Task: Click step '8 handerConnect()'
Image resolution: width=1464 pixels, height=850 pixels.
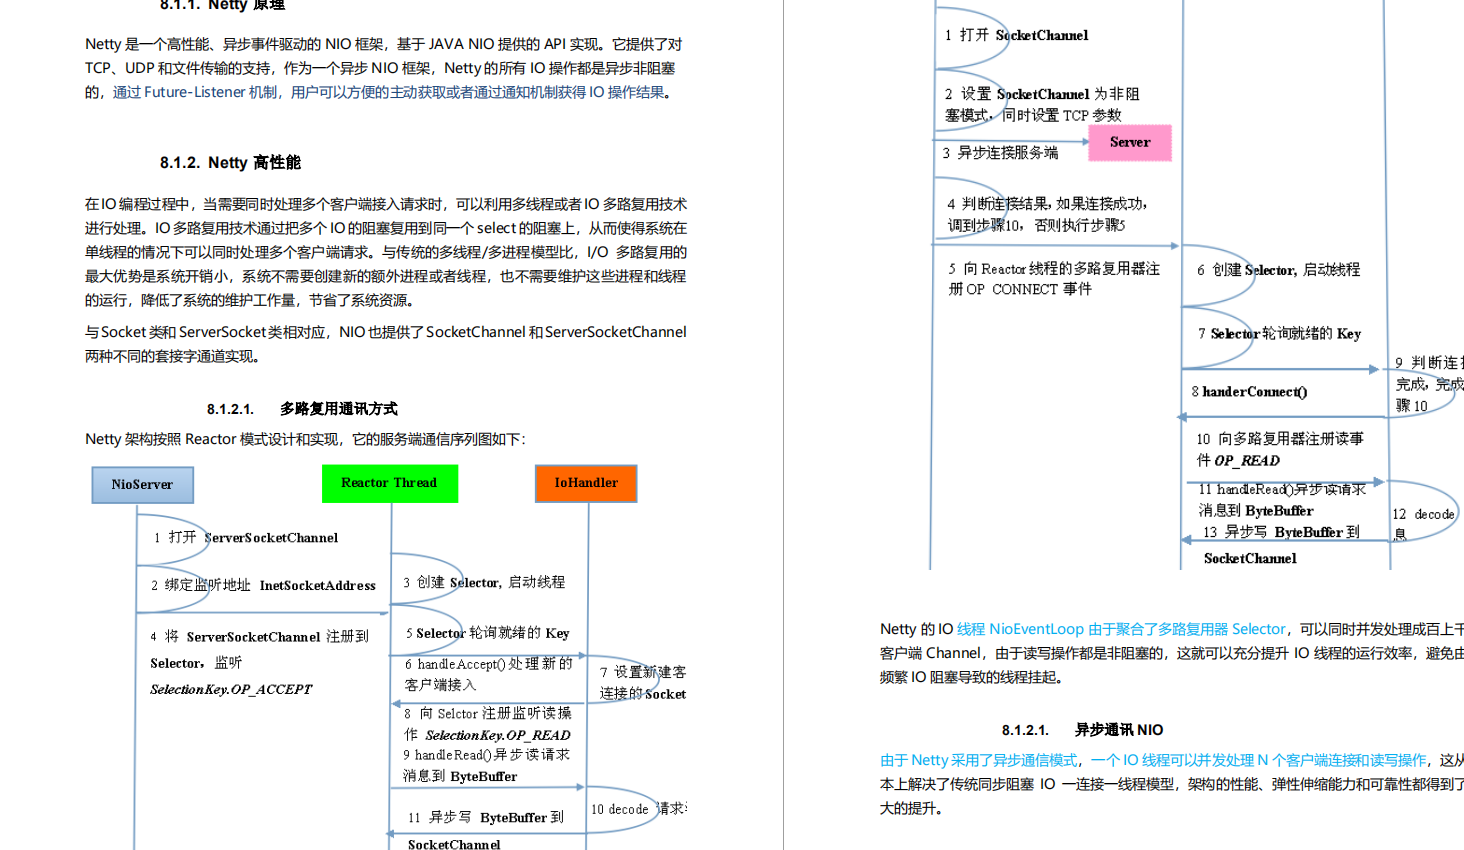Action: (1249, 392)
